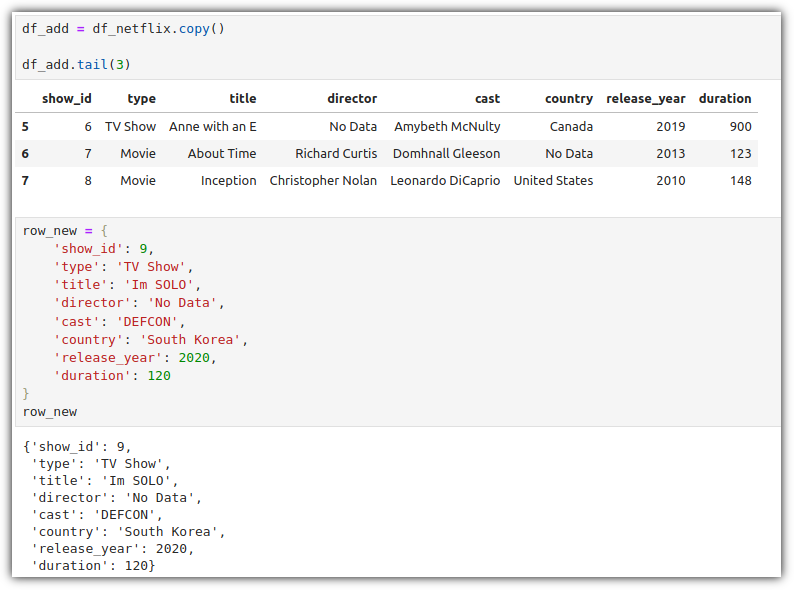
Task: Select the 'About Time' title cell
Action: point(222,153)
